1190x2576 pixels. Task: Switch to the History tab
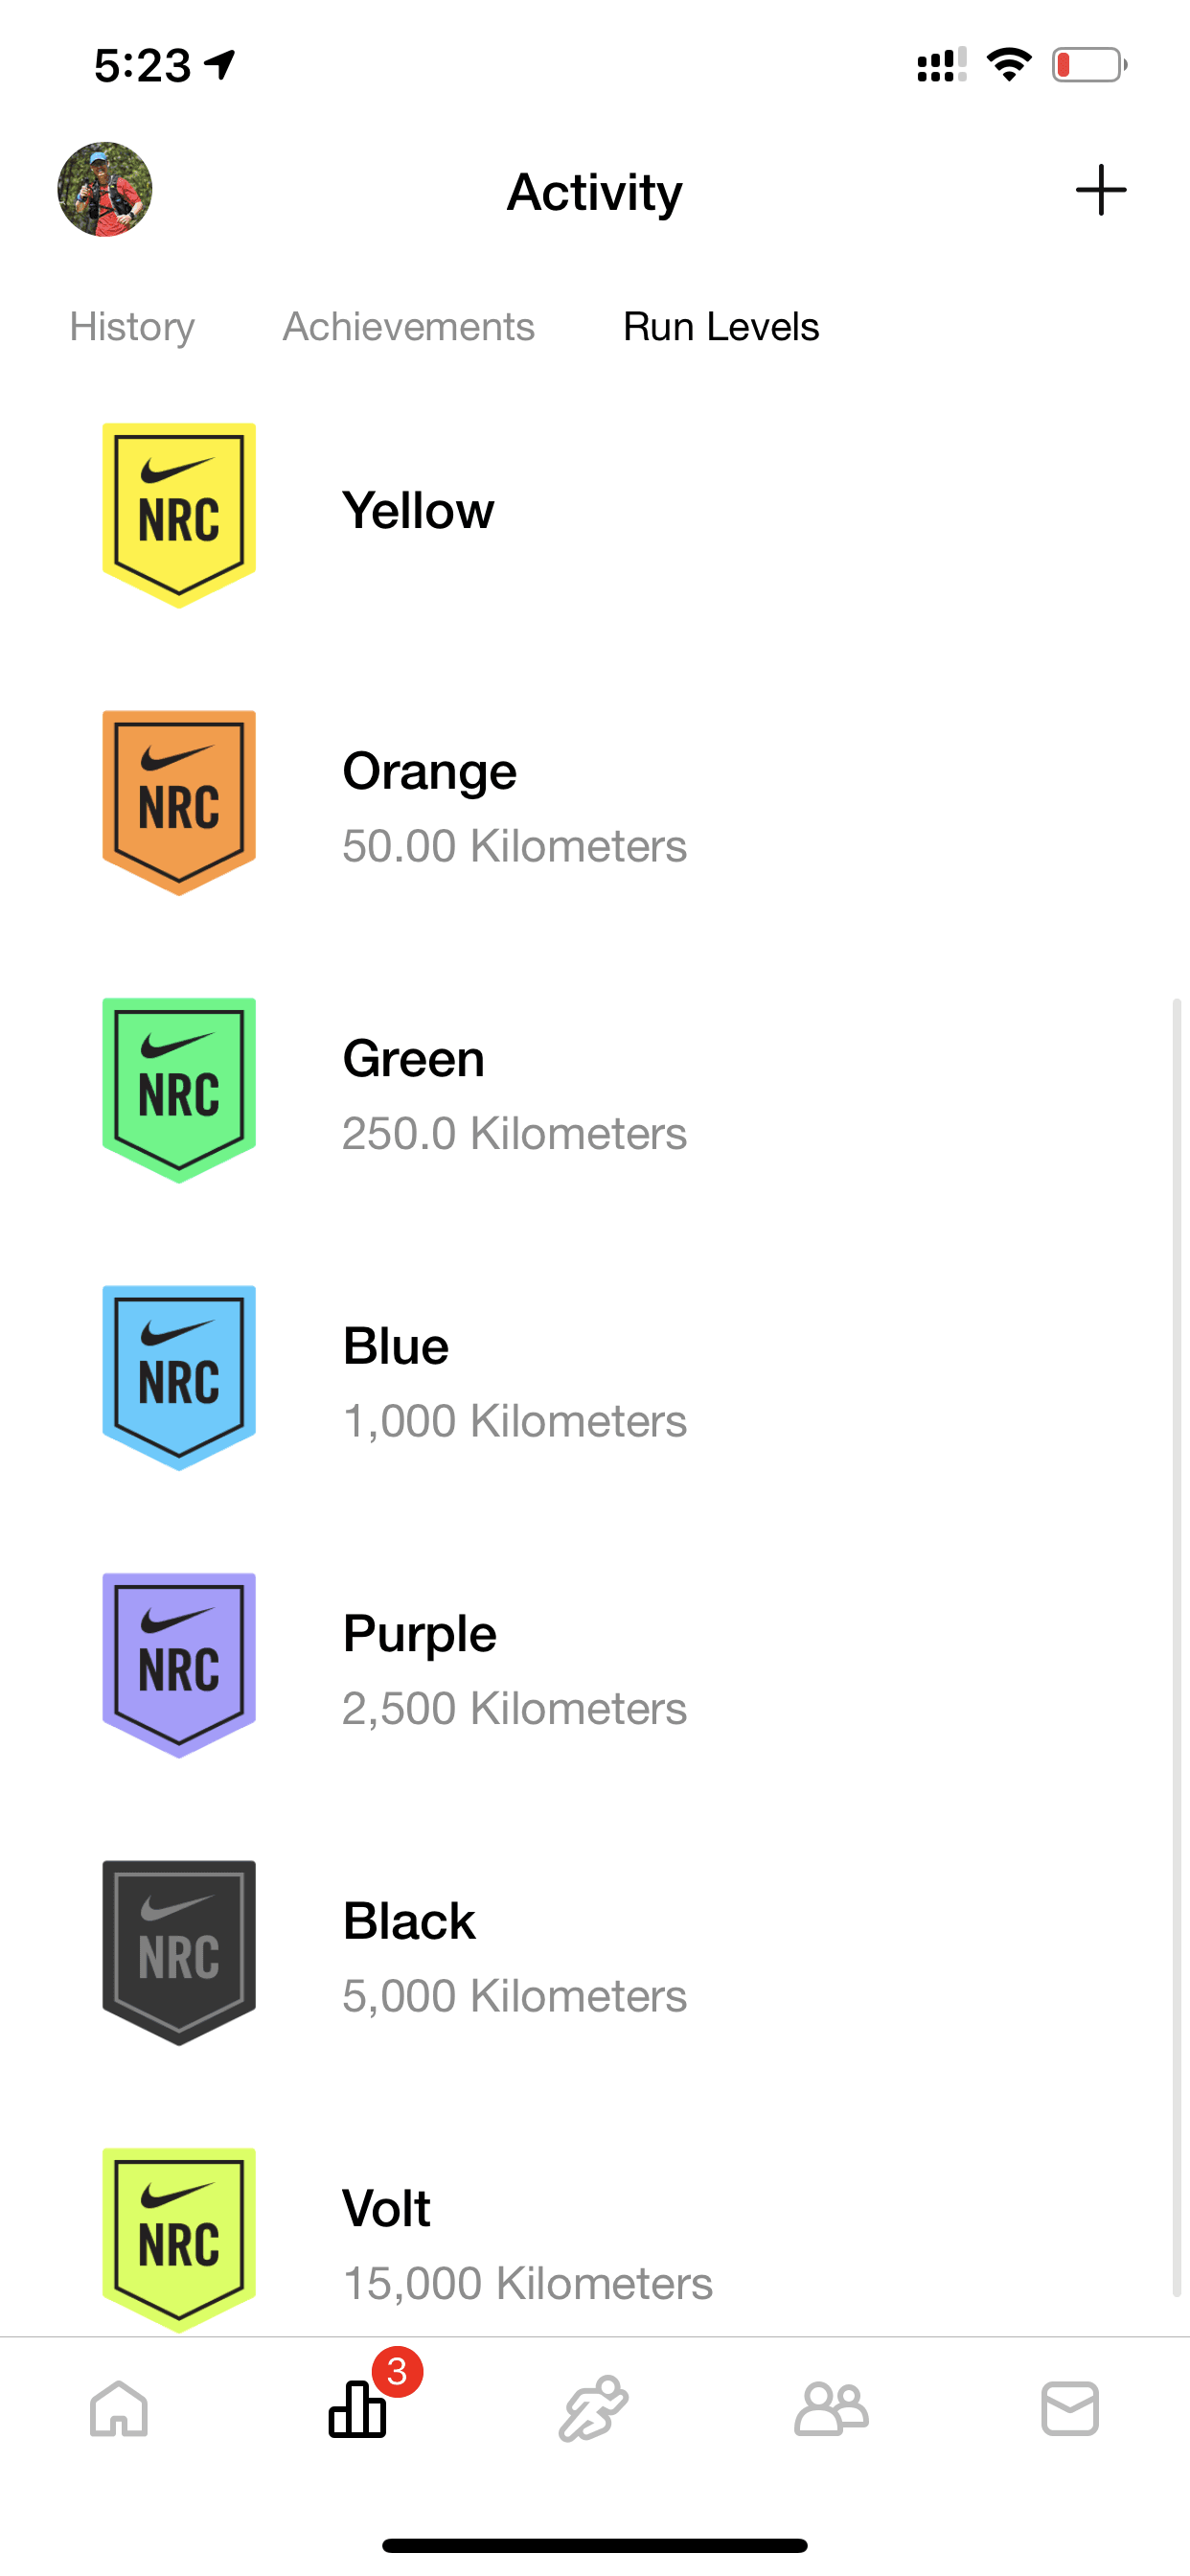[x=132, y=326]
